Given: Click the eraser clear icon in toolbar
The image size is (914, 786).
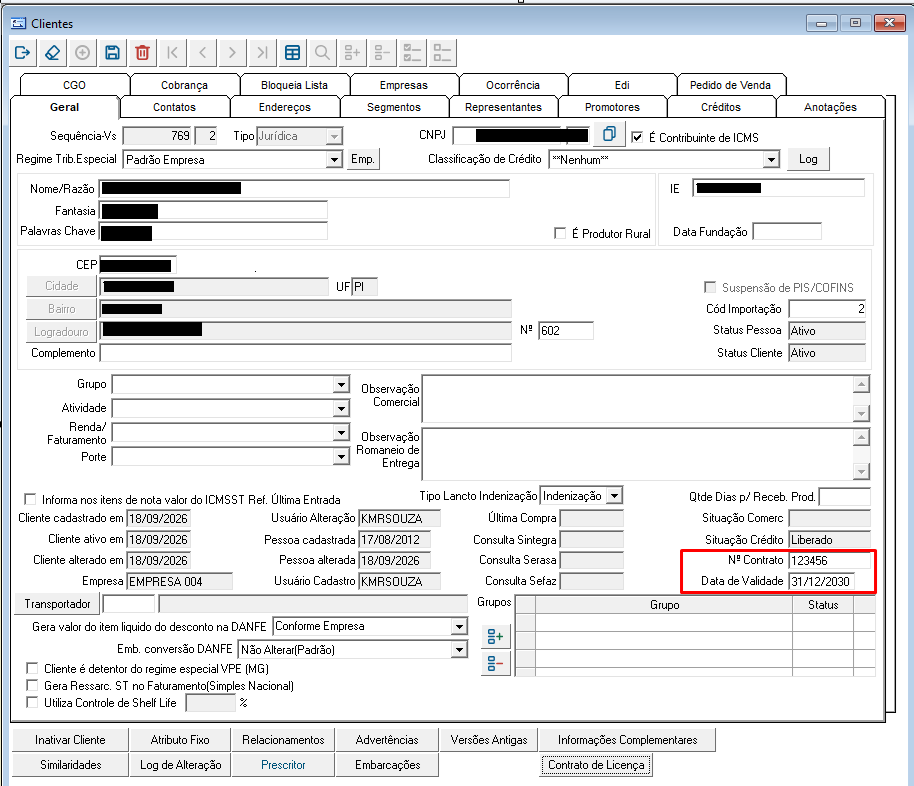Looking at the screenshot, I should coord(52,53).
